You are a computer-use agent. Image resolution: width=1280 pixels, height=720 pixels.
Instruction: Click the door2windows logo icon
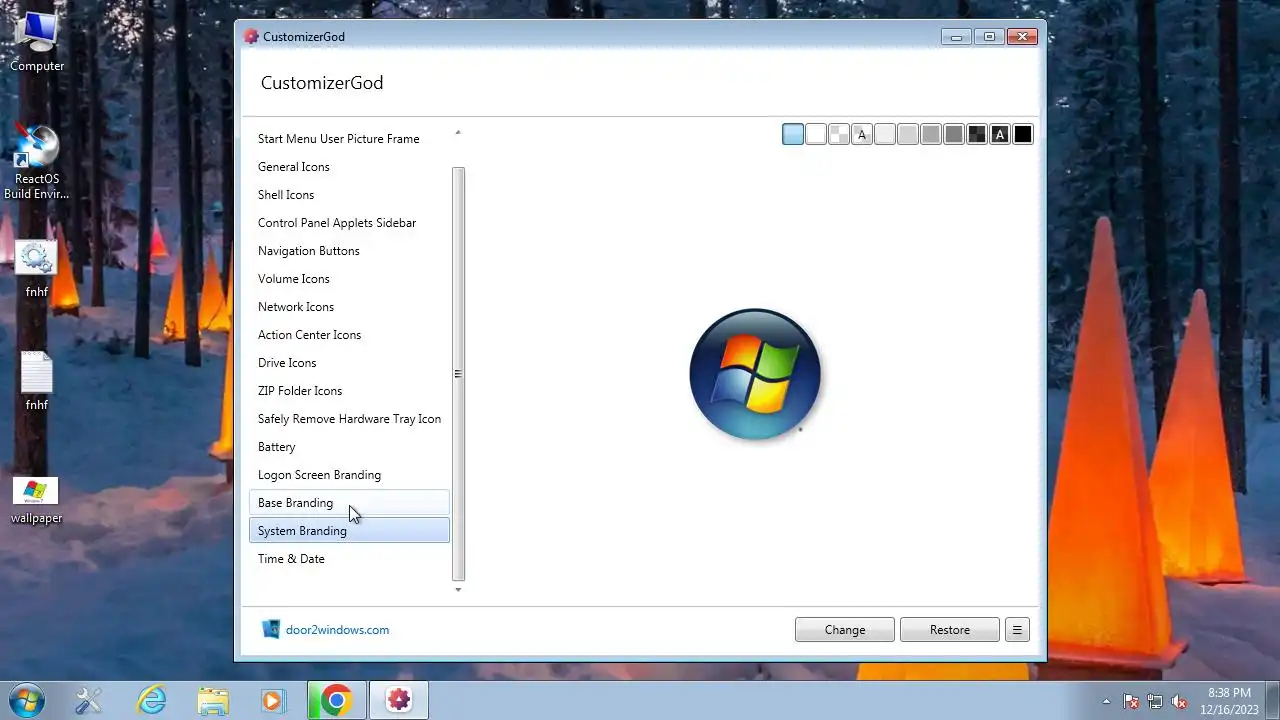[x=270, y=629]
